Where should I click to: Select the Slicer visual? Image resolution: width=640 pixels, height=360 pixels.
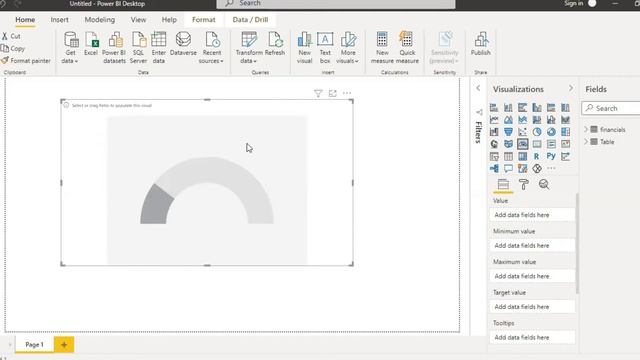pos(494,156)
